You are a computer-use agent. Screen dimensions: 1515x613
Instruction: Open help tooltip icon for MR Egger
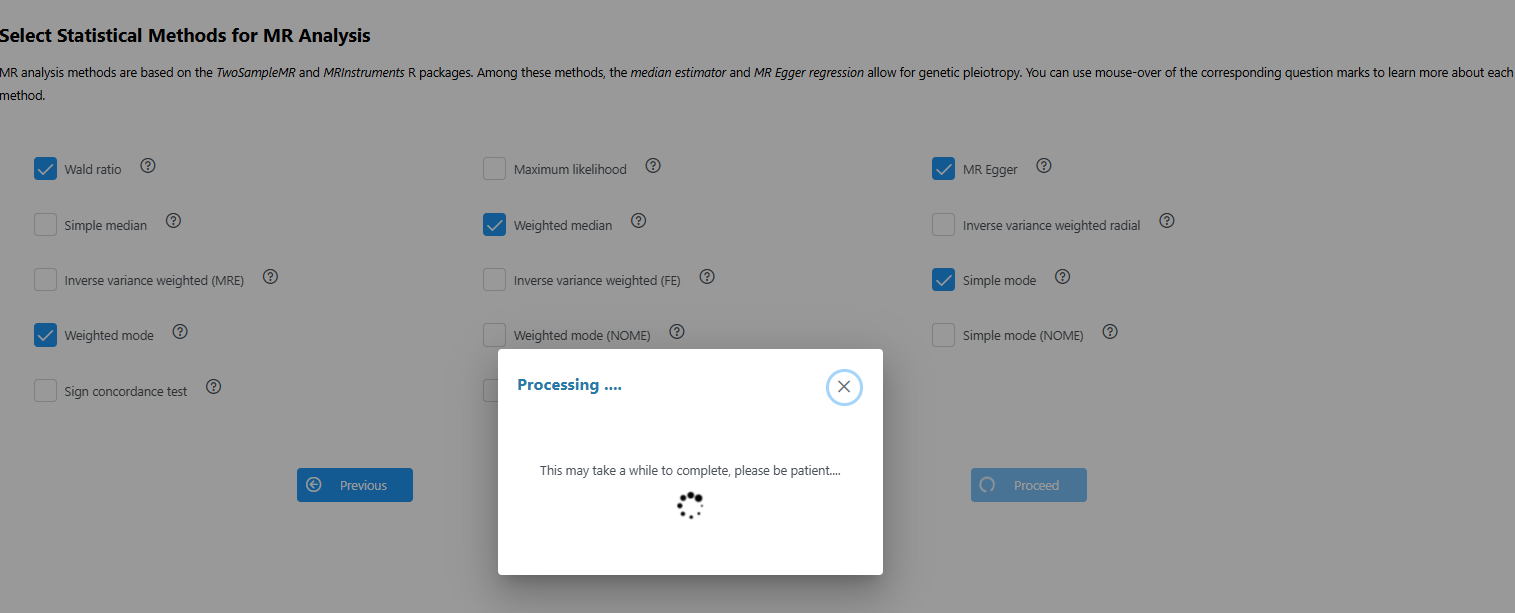coord(1044,166)
